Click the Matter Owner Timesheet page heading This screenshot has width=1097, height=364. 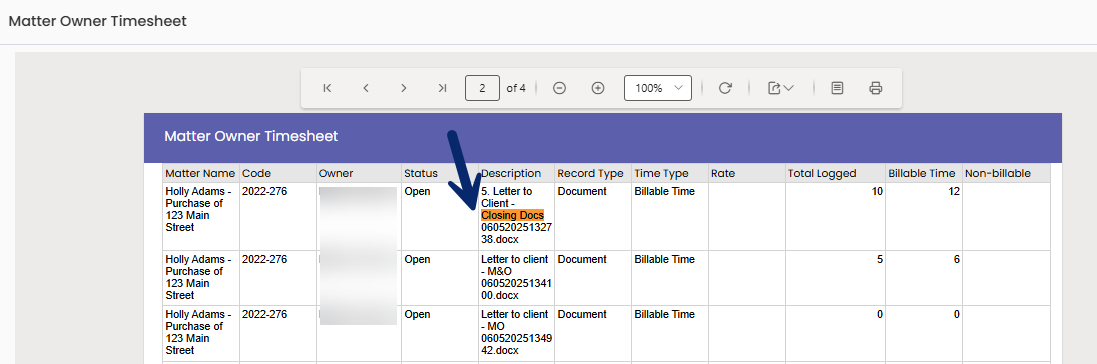coord(97,21)
